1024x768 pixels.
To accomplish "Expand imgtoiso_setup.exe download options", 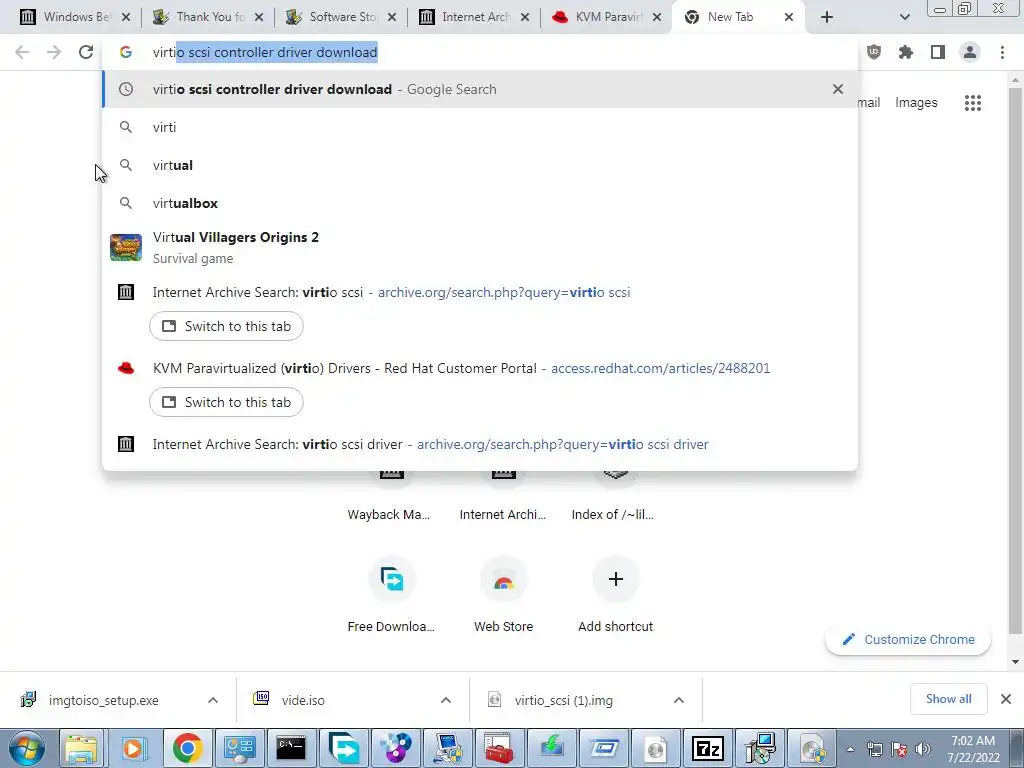I will [x=213, y=700].
